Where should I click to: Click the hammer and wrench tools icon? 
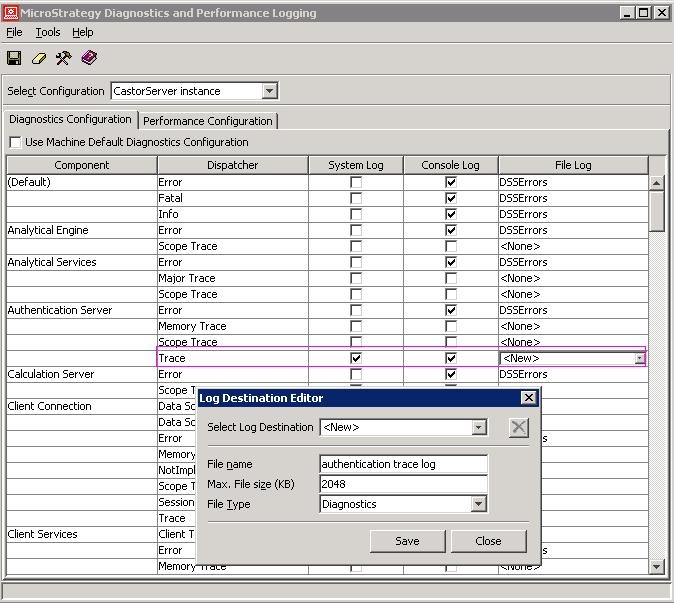click(x=64, y=58)
